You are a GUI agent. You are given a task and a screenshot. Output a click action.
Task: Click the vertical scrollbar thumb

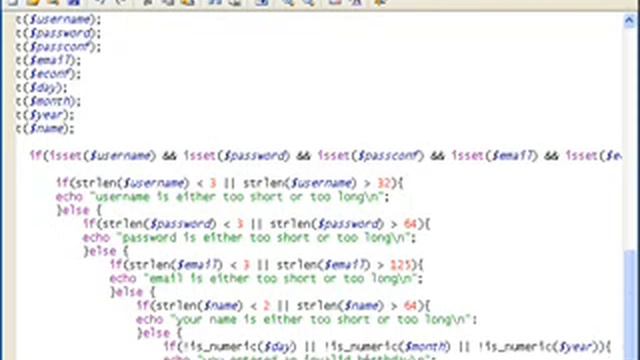tap(630, 305)
